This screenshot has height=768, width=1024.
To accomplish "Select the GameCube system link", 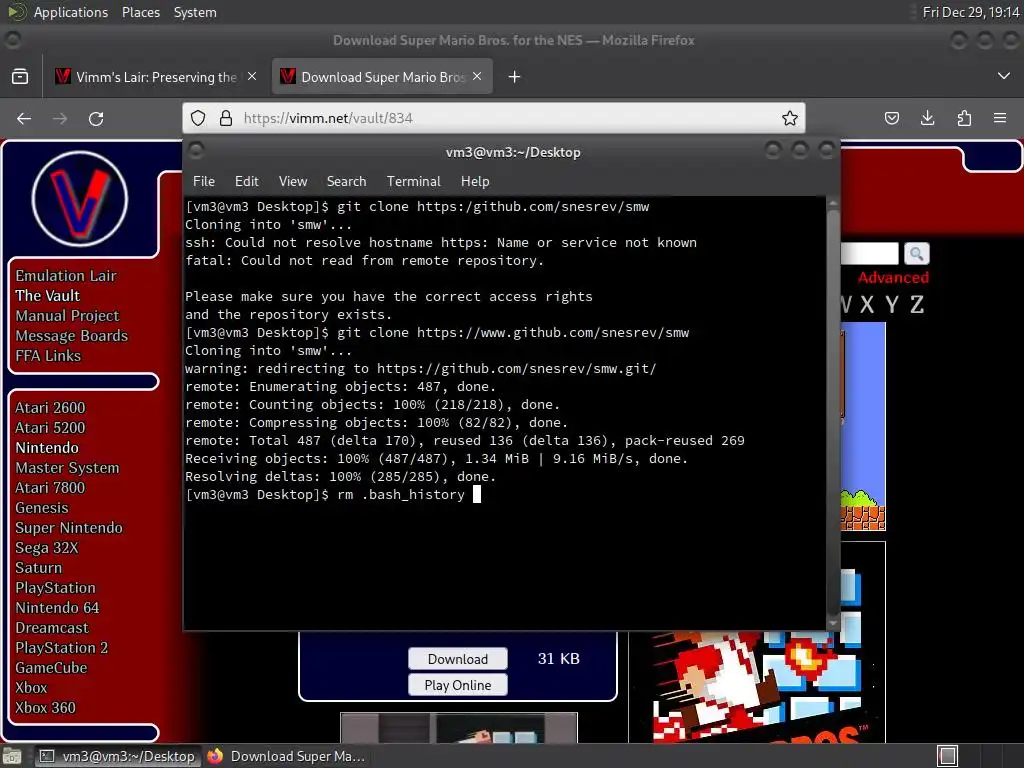I will [51, 668].
